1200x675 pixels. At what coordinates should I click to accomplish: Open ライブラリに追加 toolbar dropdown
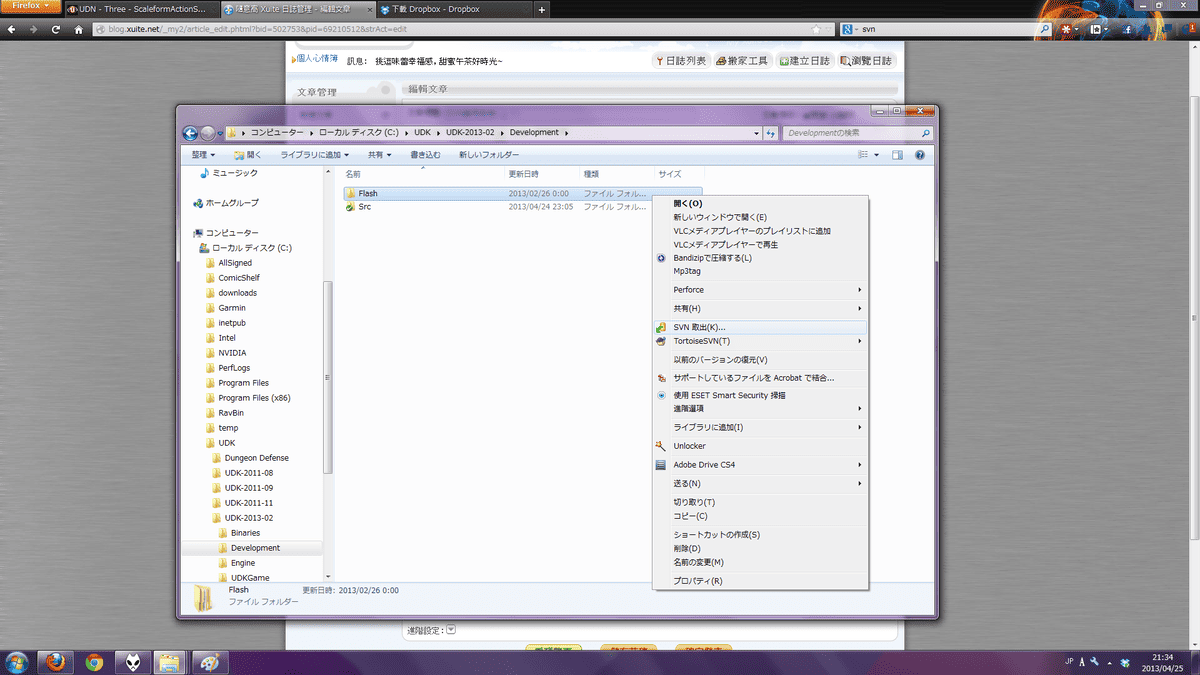pos(315,155)
